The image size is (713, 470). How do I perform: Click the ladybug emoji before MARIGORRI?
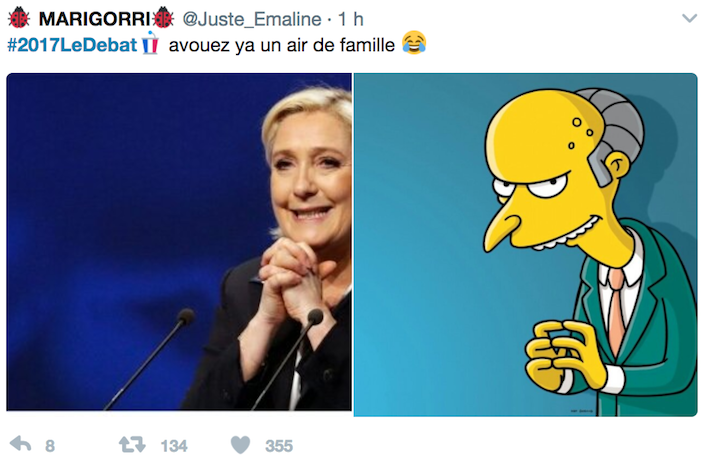point(19,19)
